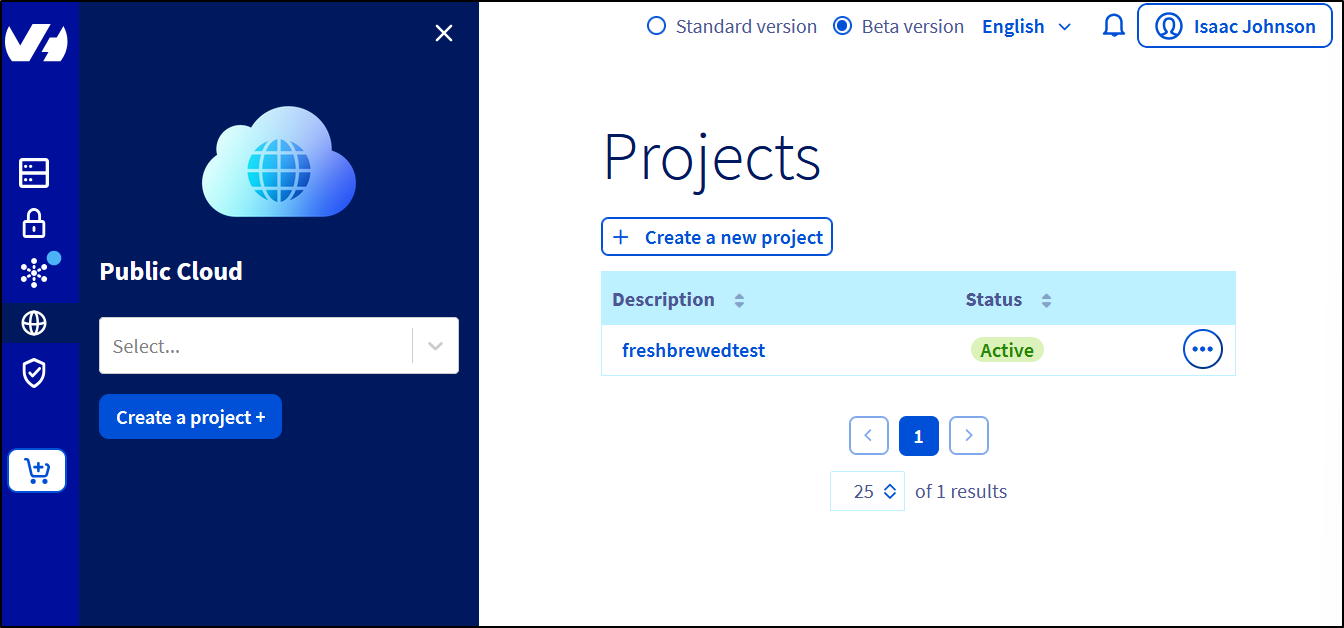
Task: Open the shopping cart icon
Action: (x=37, y=470)
